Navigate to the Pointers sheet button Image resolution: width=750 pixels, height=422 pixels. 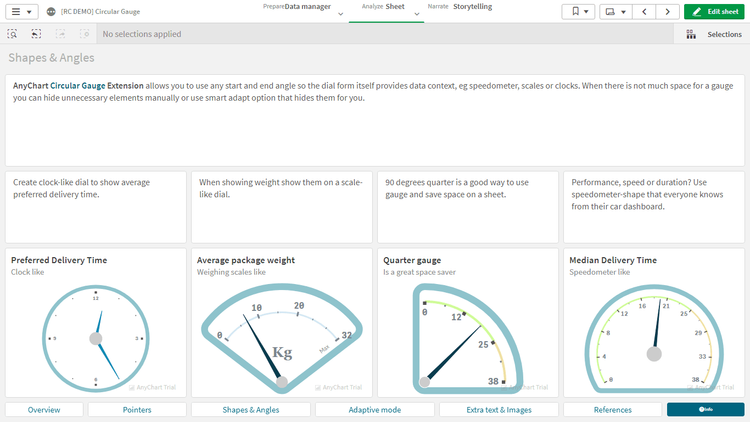pos(137,409)
